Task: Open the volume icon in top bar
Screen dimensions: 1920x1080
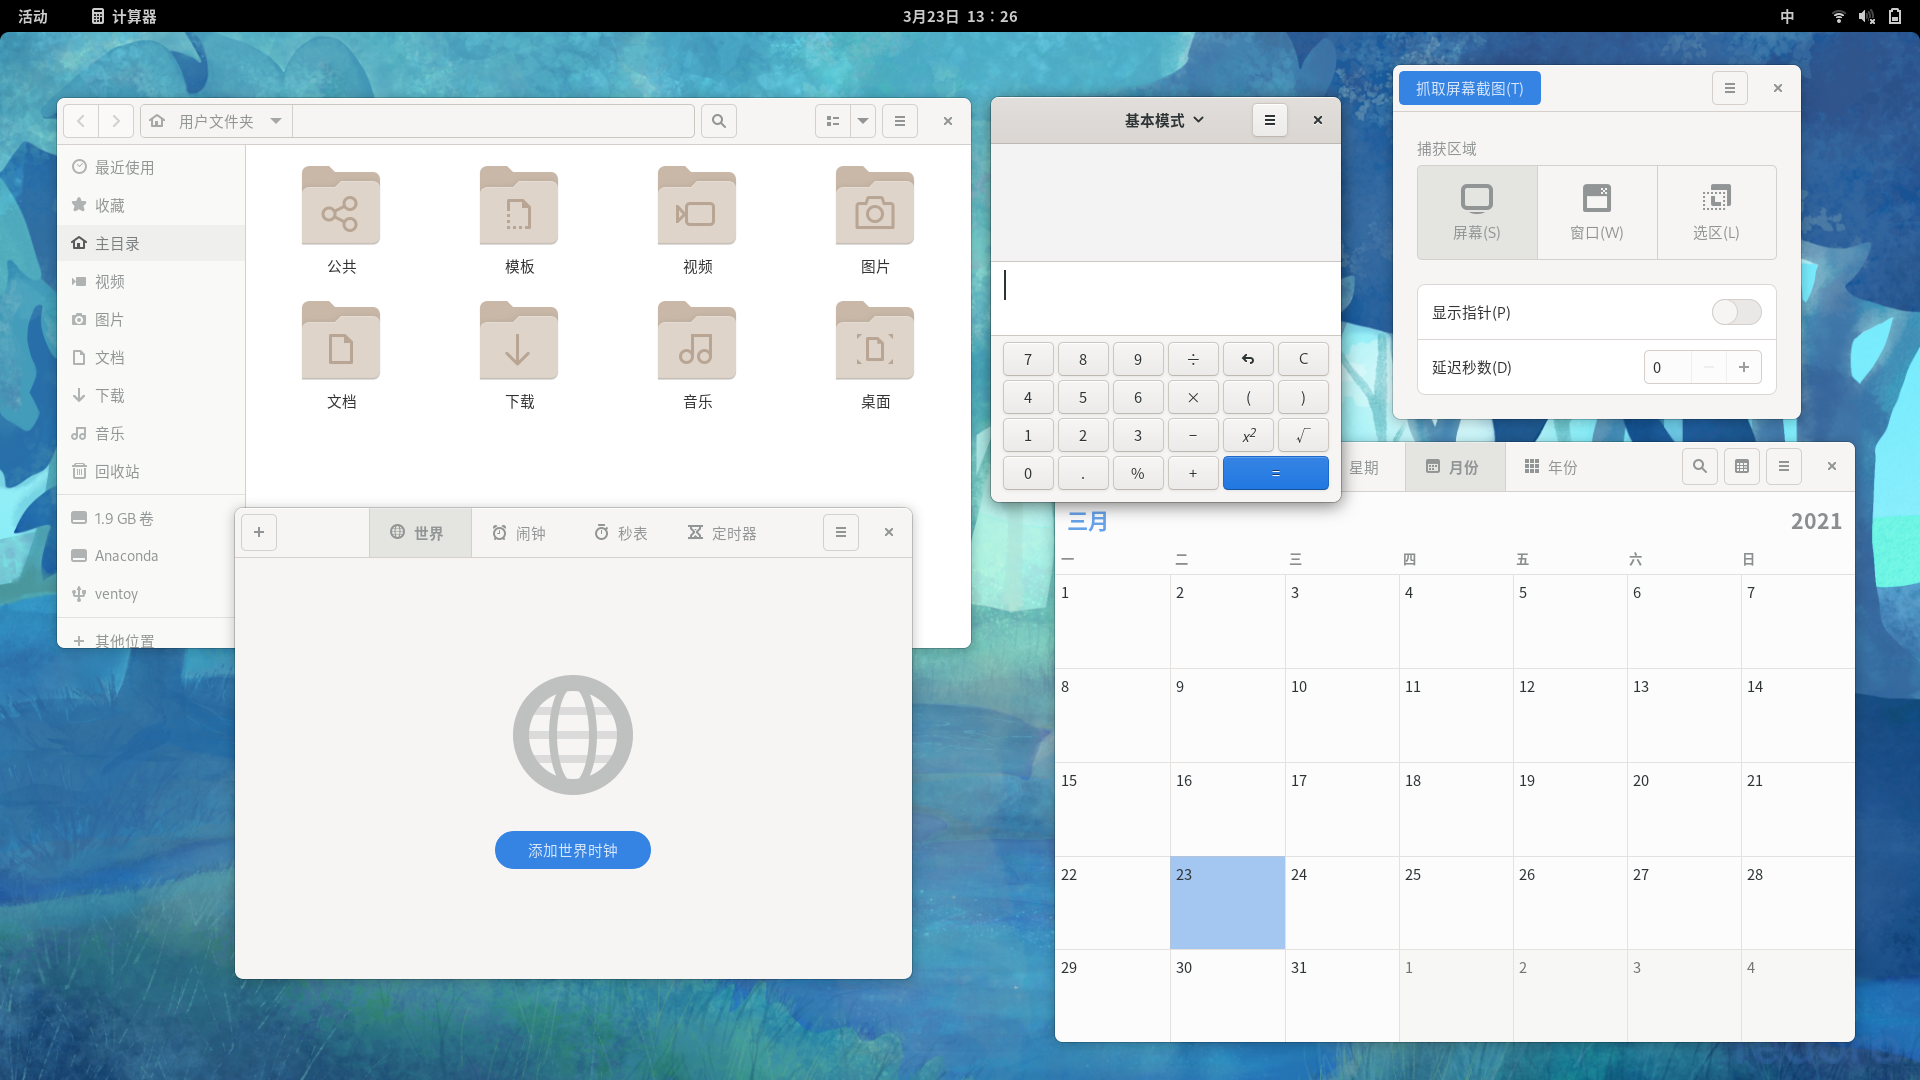Action: point(1866,16)
